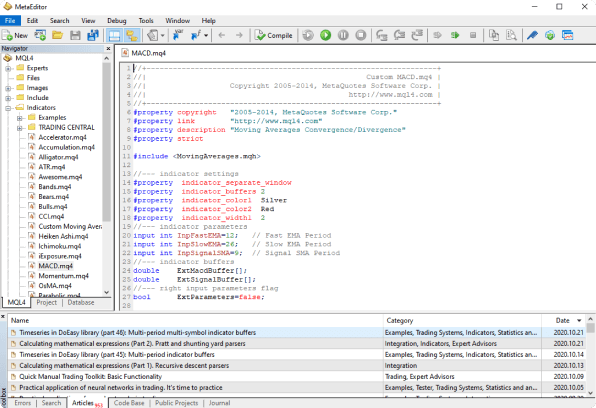
Task: Toggle the Toolbox panel toolbar button
Action: coord(132,35)
